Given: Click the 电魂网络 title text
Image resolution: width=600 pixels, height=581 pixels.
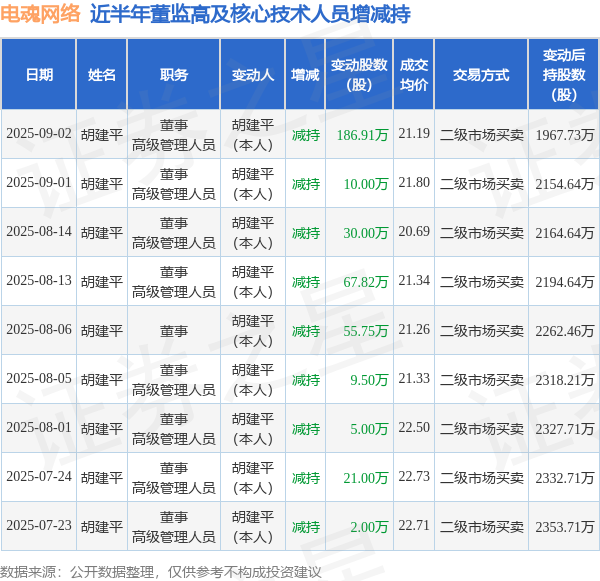Looking at the screenshot, I should click(x=41, y=14).
